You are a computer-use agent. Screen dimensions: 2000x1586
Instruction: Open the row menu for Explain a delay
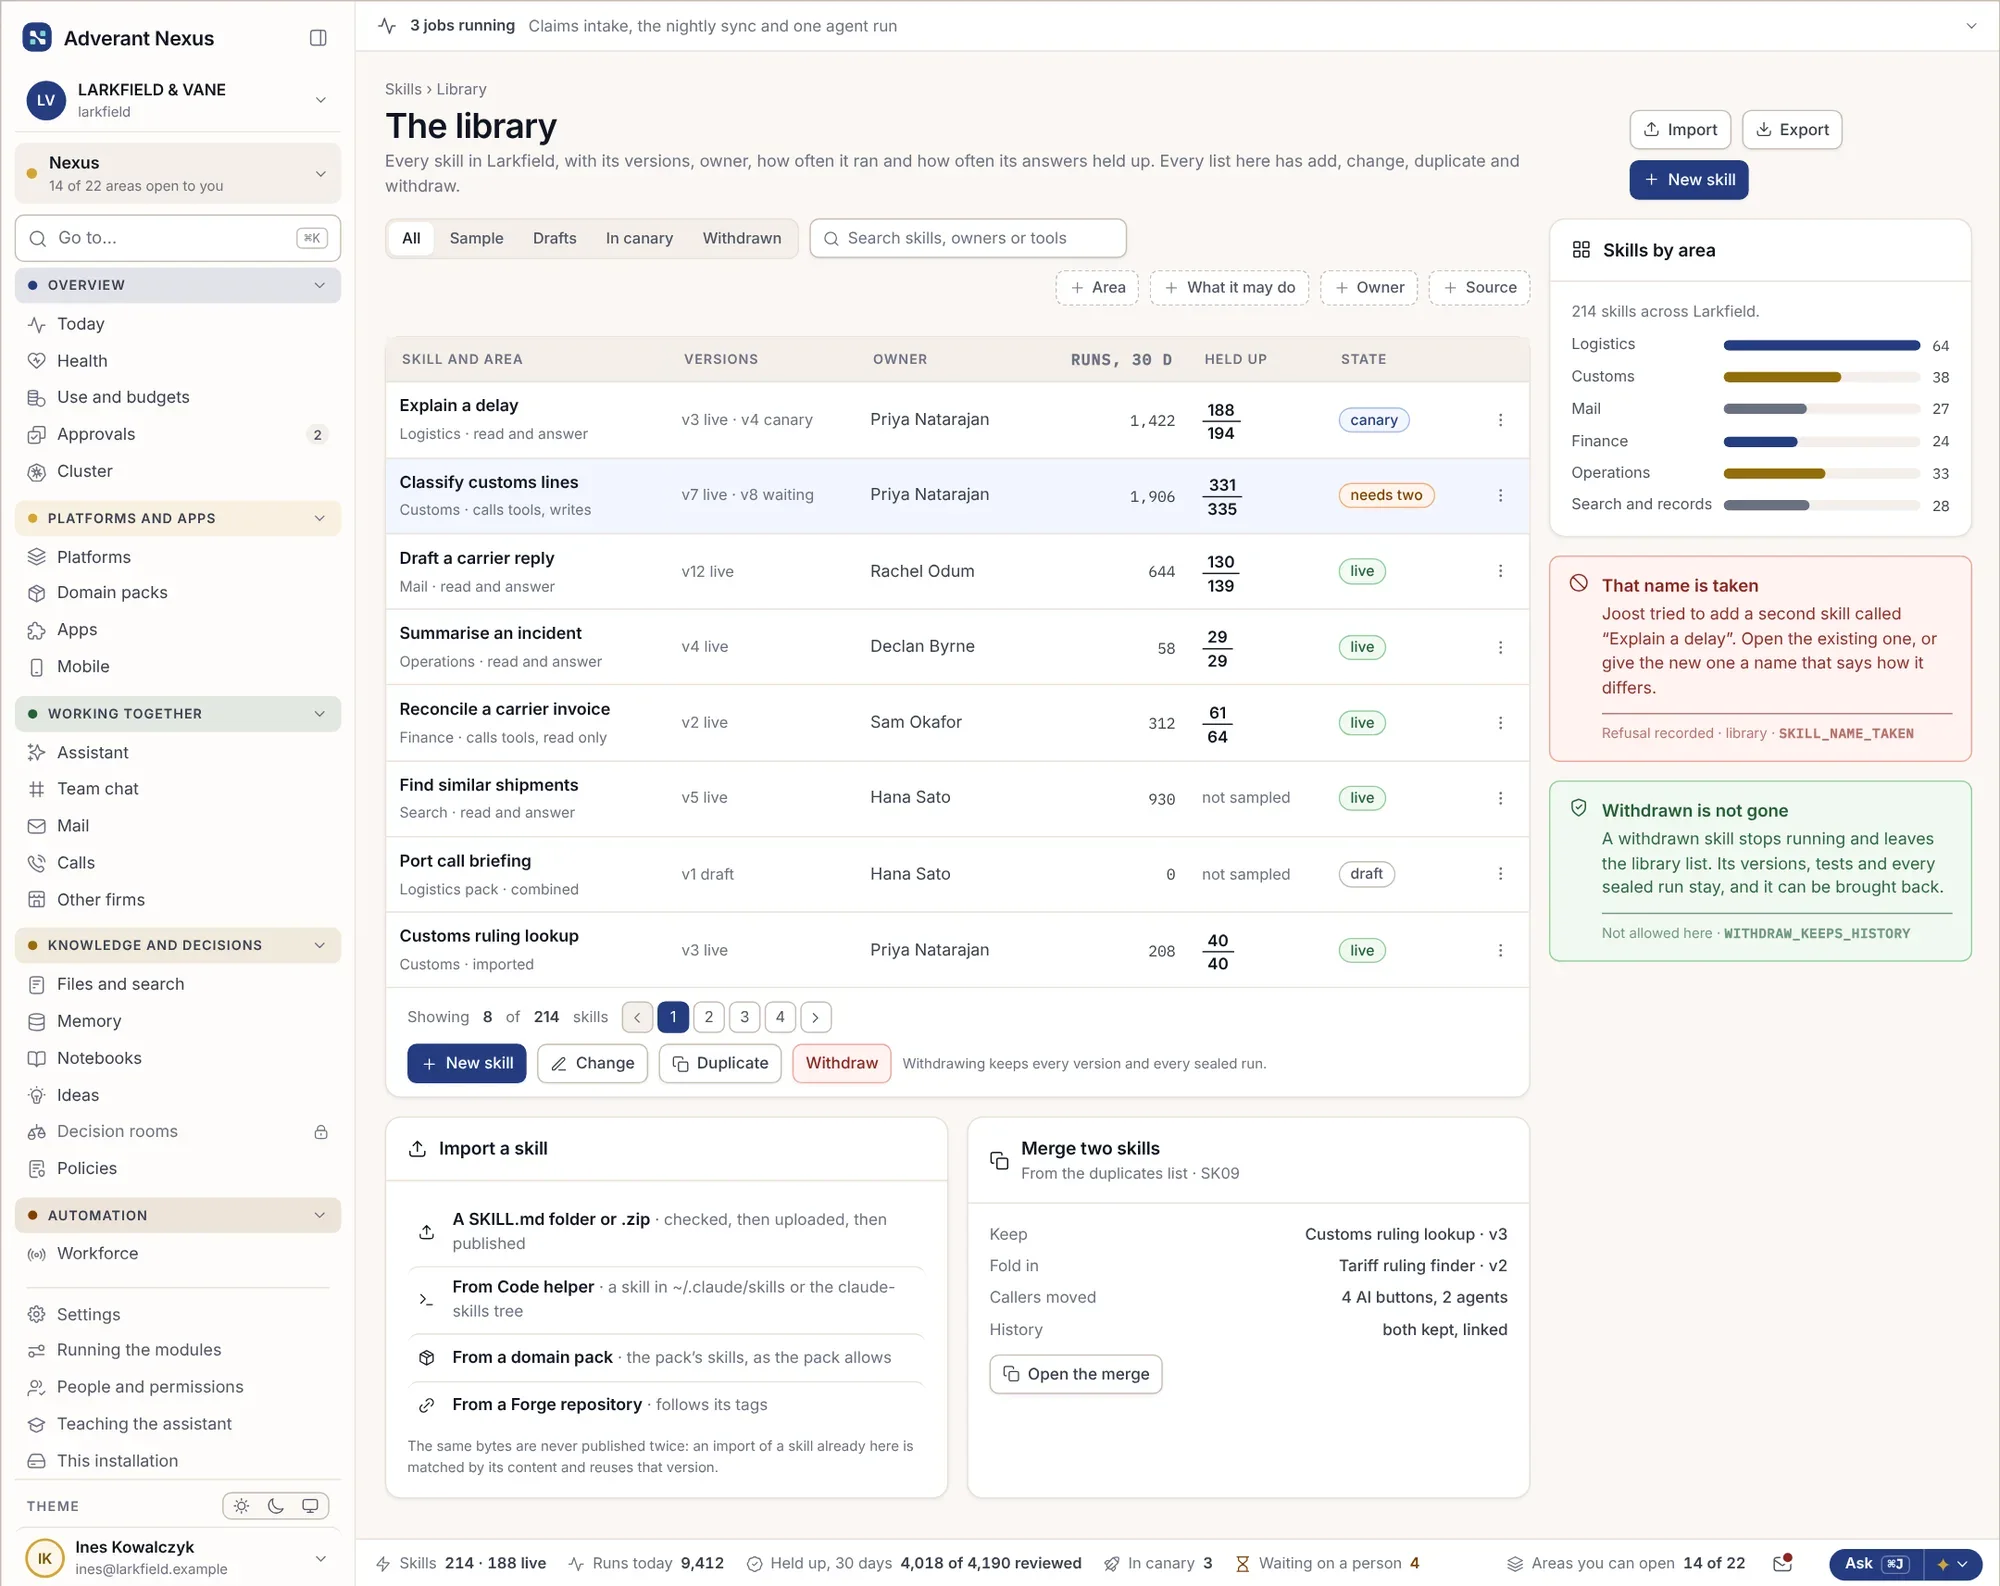pos(1500,420)
